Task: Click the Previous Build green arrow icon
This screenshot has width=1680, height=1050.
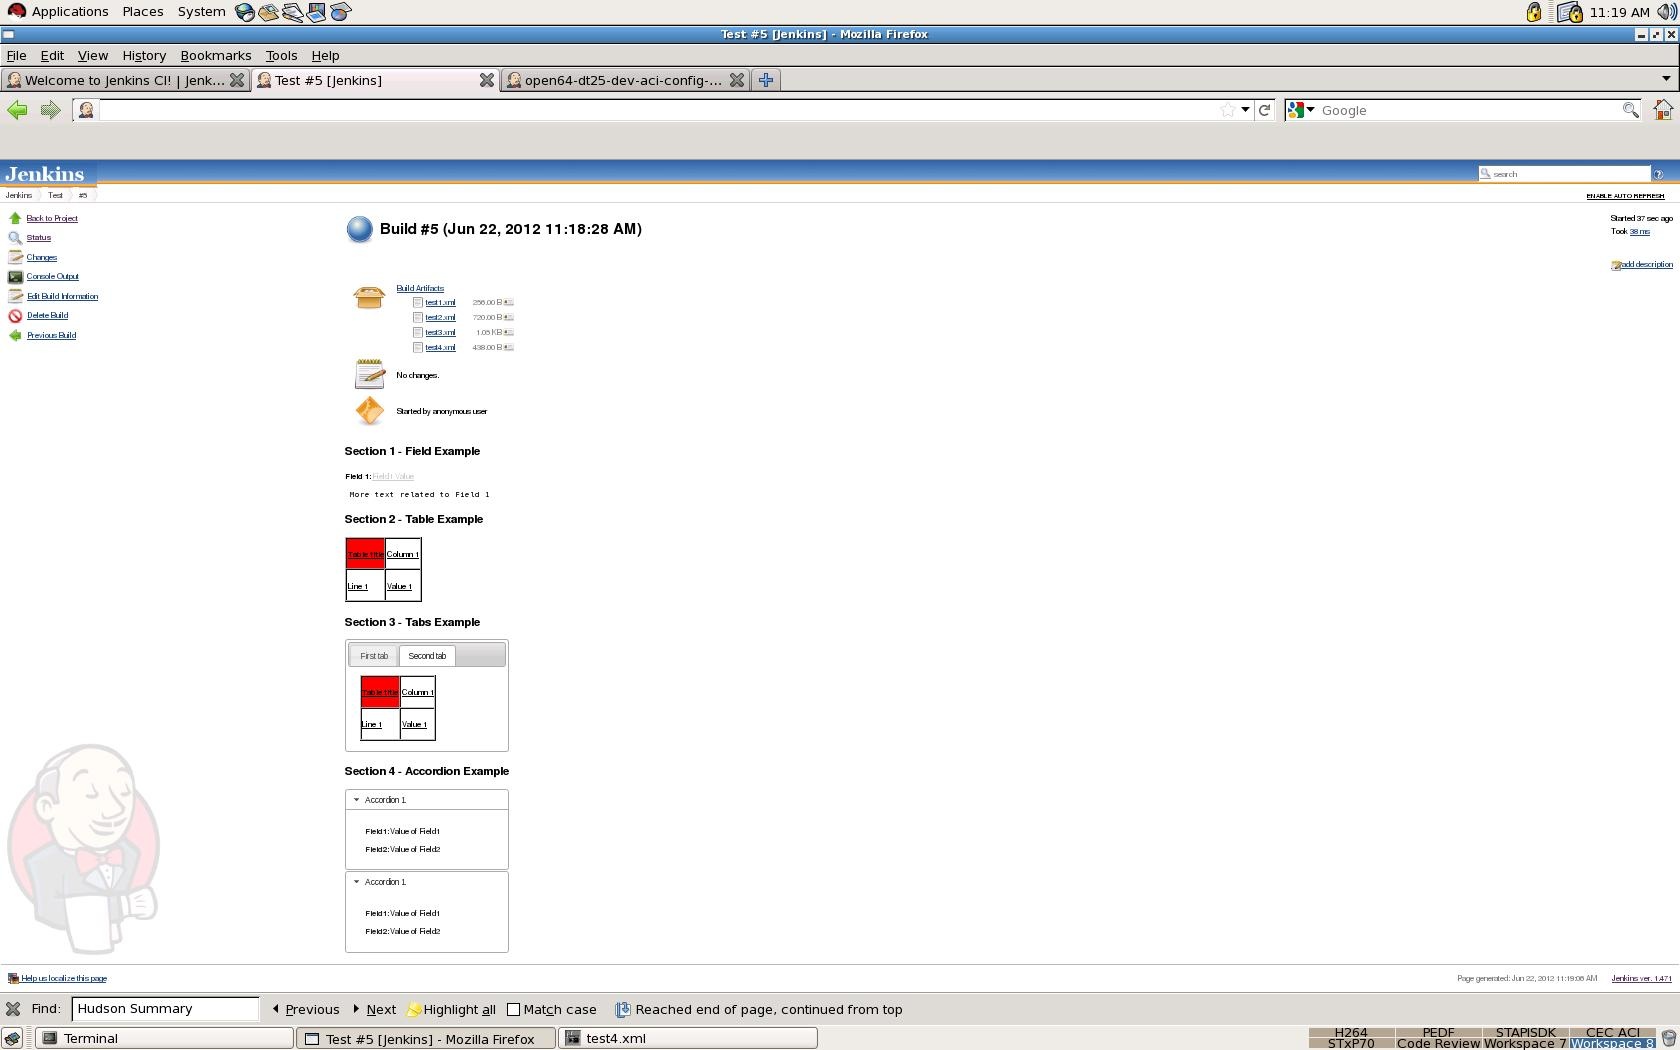Action: tap(15, 335)
